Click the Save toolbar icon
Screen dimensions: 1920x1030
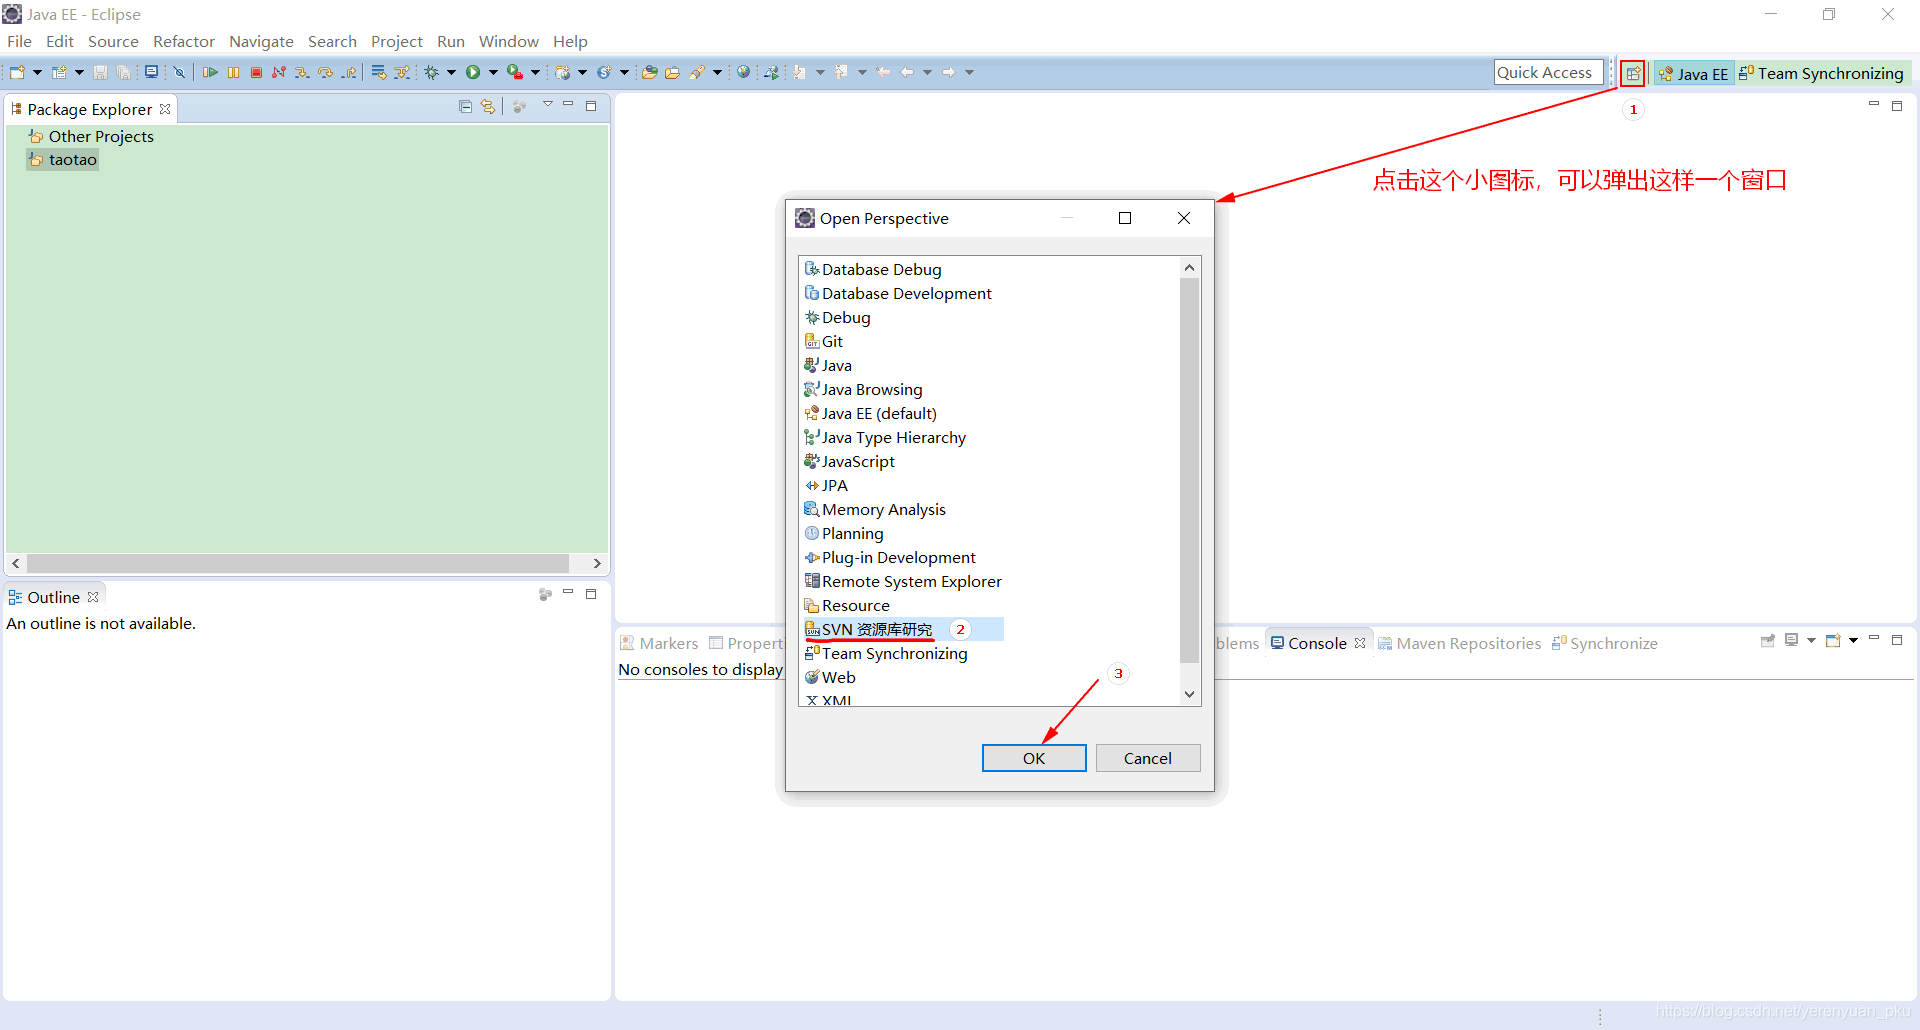pos(100,72)
